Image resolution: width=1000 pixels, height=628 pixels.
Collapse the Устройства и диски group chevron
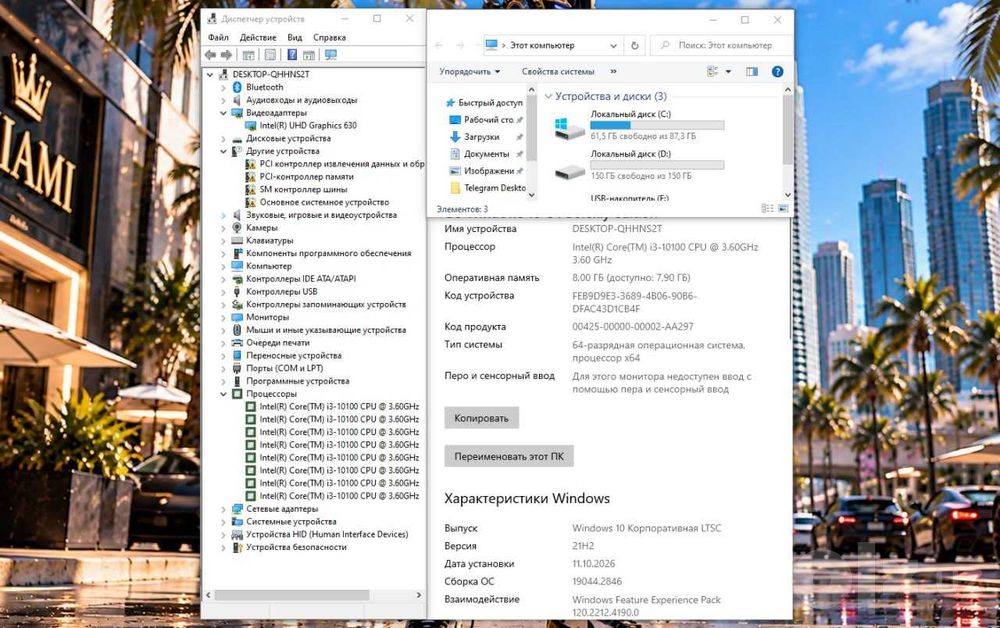pos(548,96)
